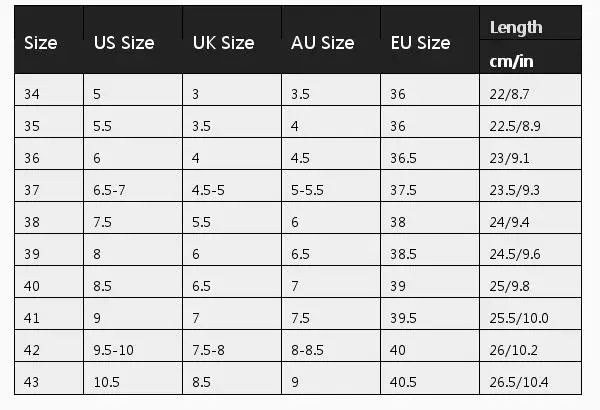Viewport: 600px width, 410px height.
Task: Click the US Size column header
Action: pyautogui.click(x=133, y=40)
